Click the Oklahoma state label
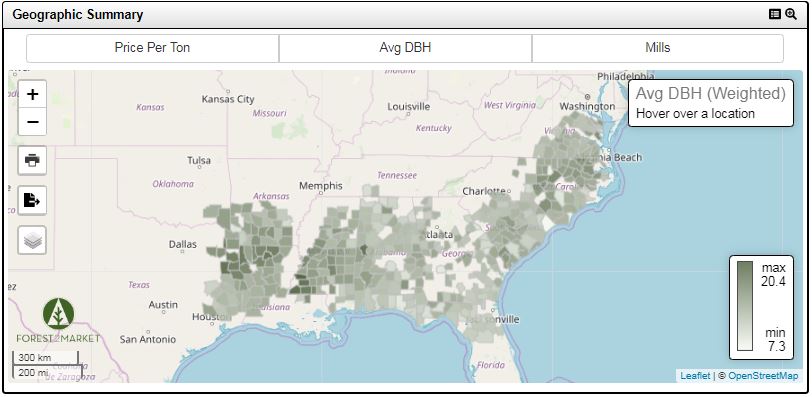 [173, 184]
